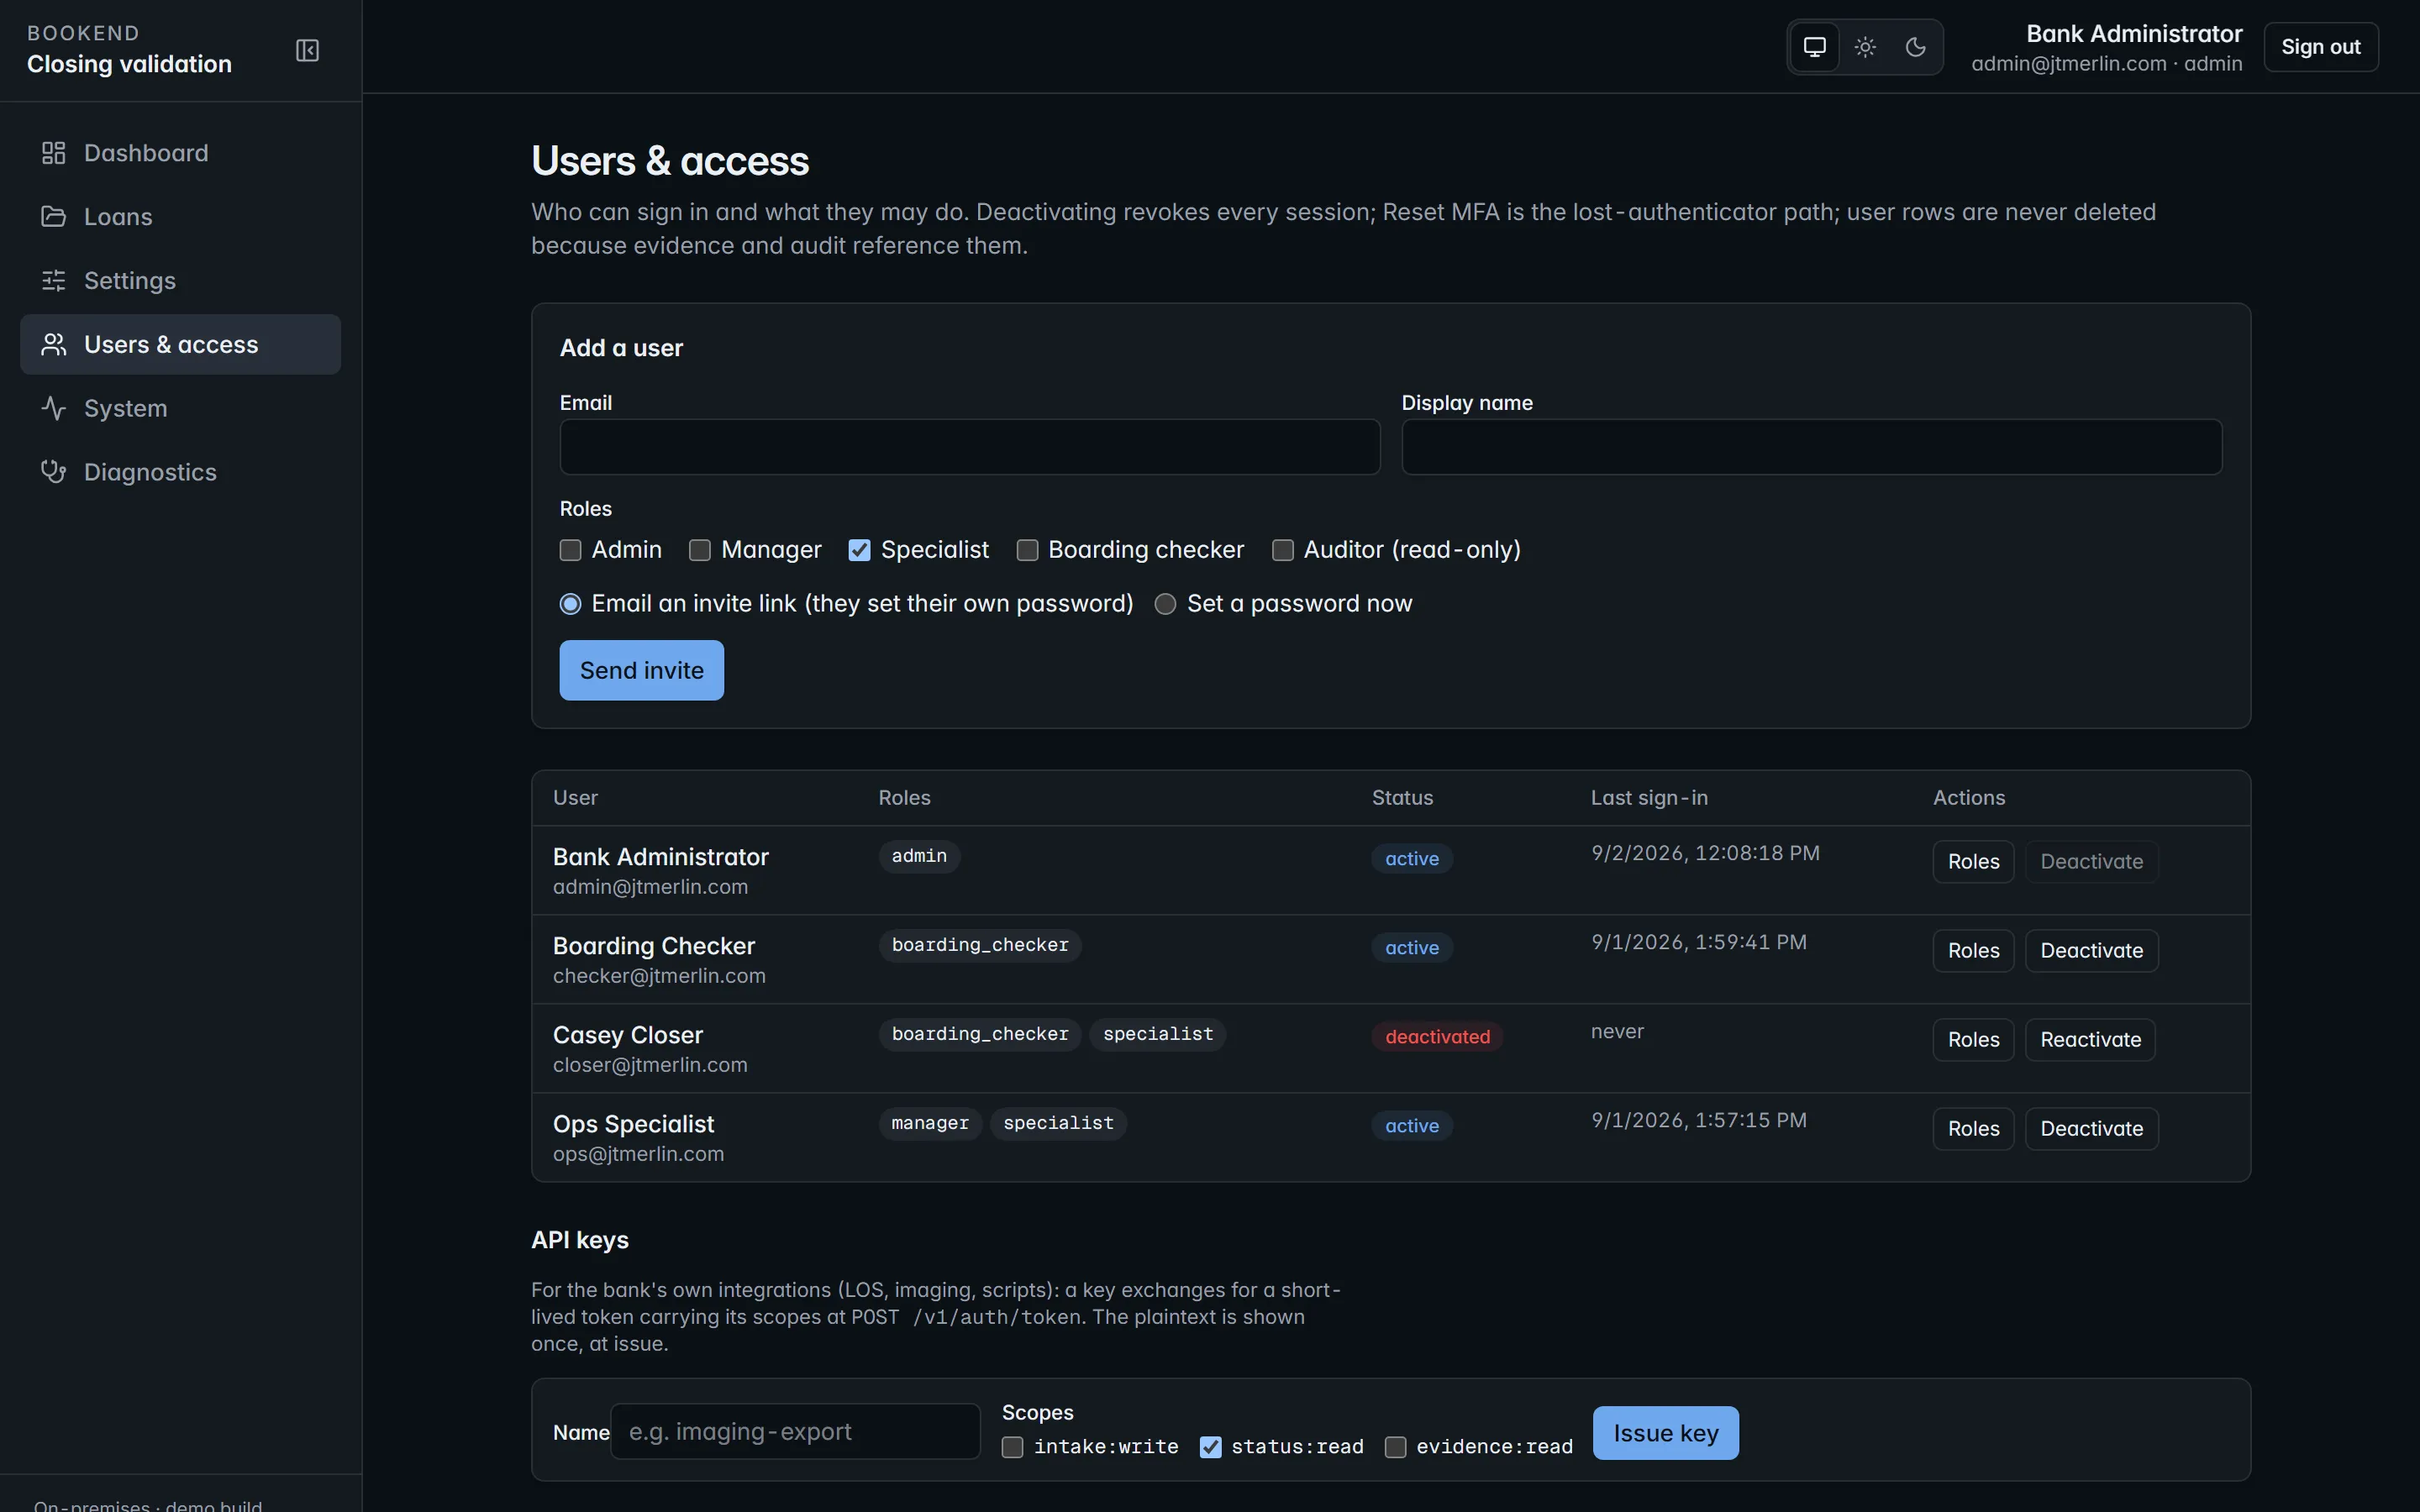This screenshot has height=1512, width=2420.
Task: Click the Sign out button
Action: 2320,47
